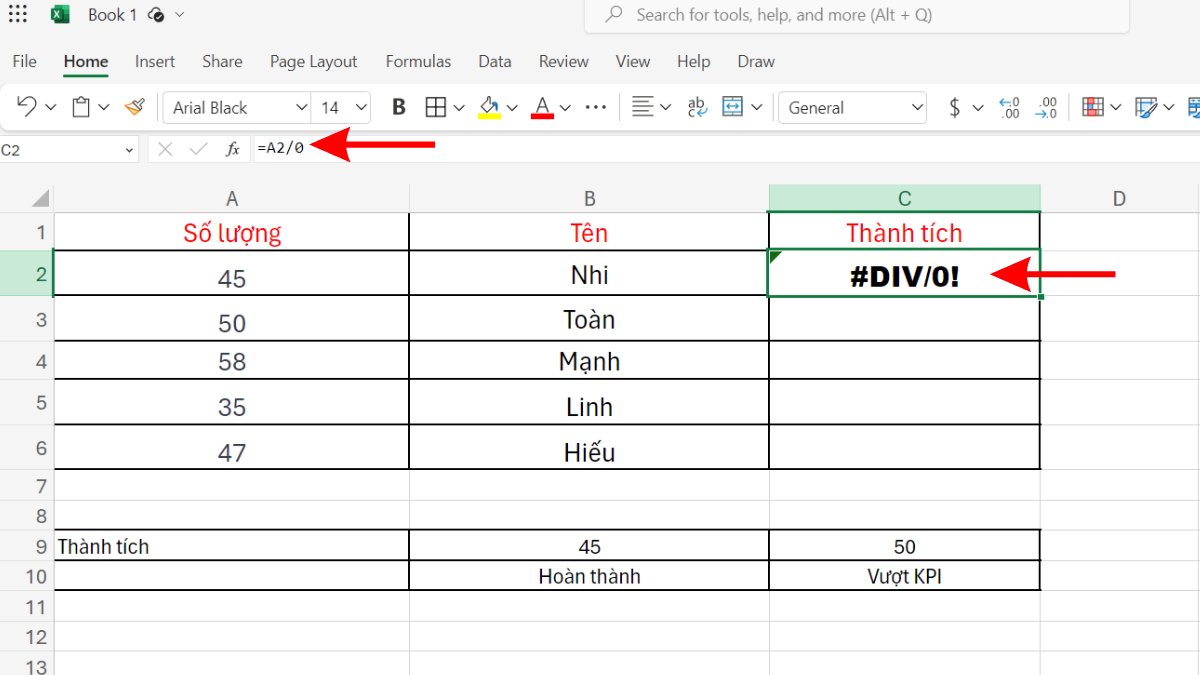Switch to the Data tab
The image size is (1200, 675).
pos(495,61)
